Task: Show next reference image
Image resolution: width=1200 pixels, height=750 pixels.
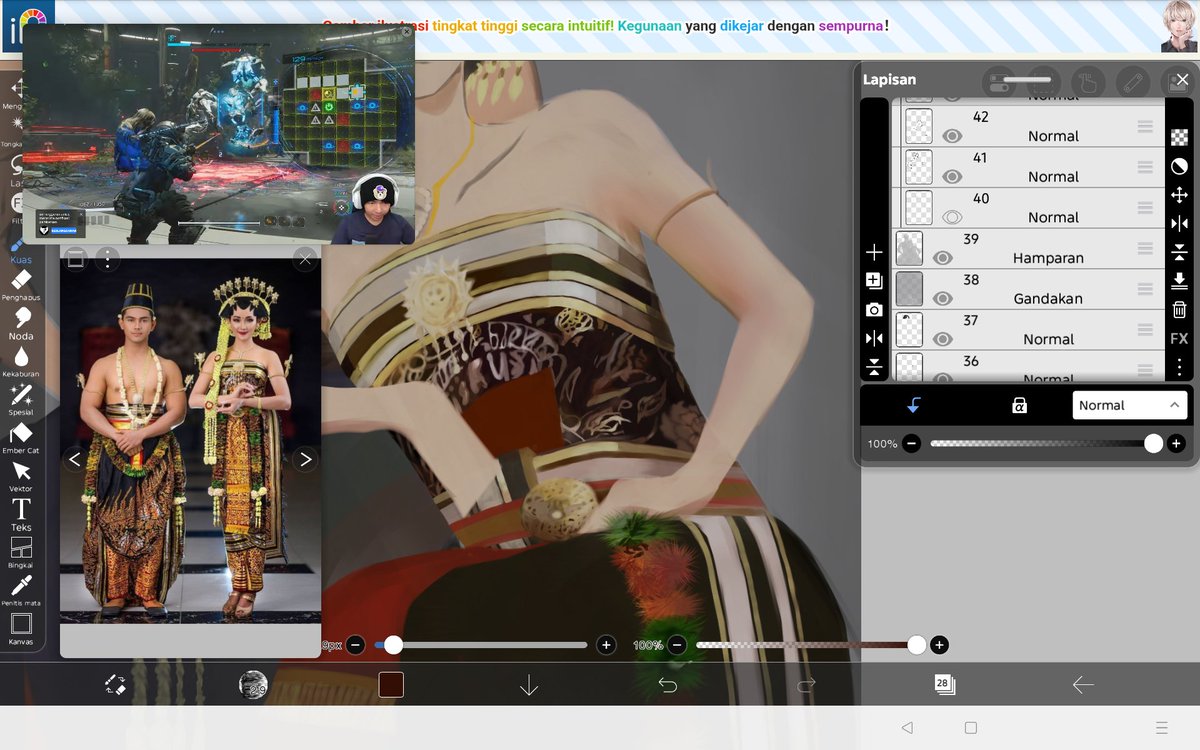Action: [x=306, y=460]
